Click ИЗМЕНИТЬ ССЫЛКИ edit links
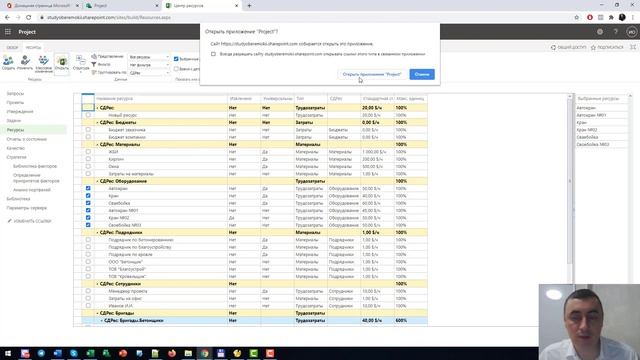Image resolution: width=640 pixels, height=360 pixels. 30,221
